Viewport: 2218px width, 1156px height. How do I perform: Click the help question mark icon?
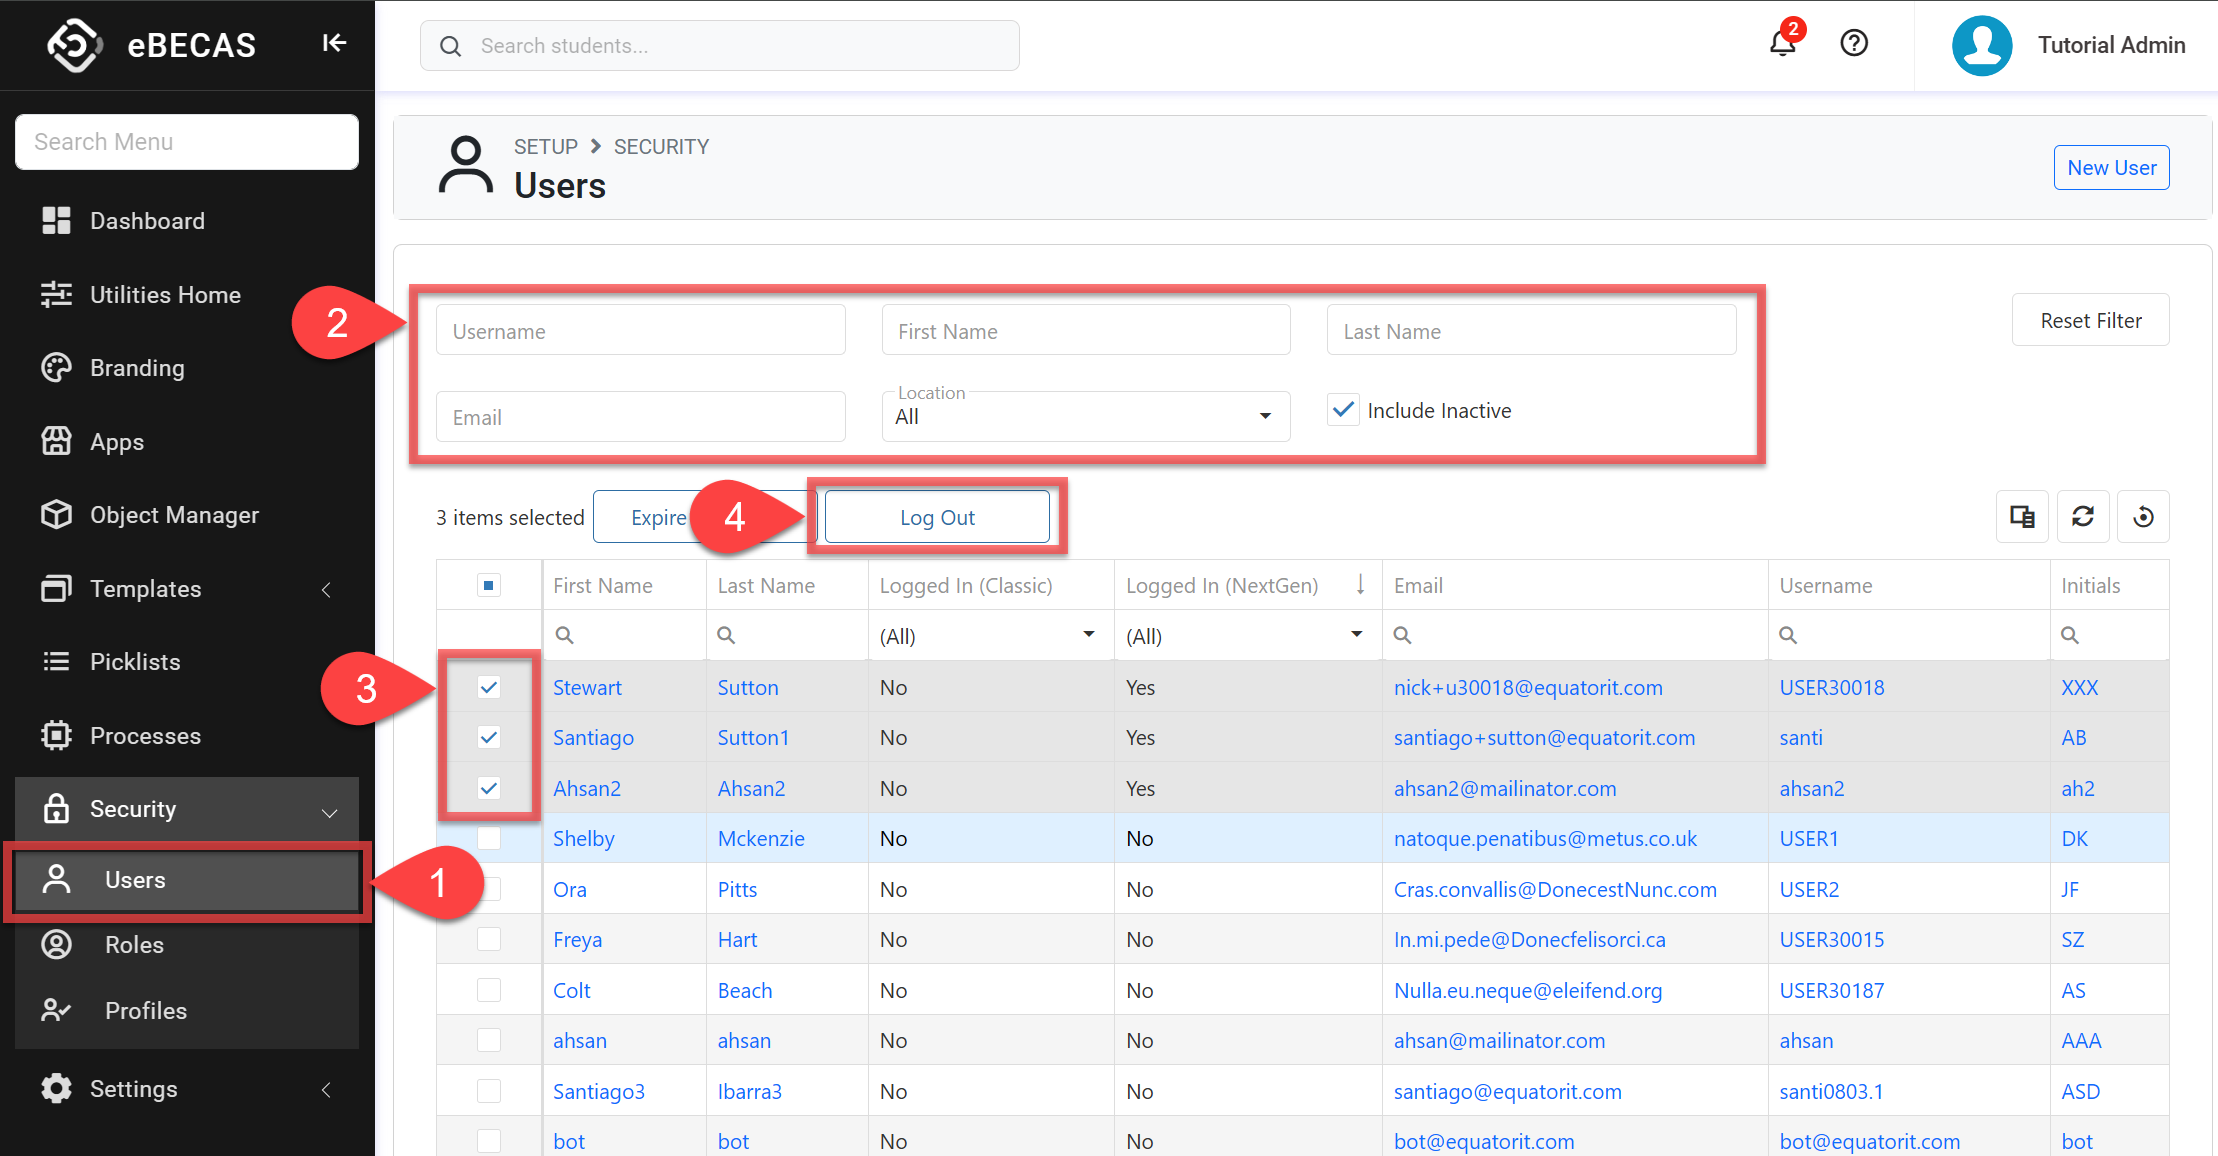[1853, 44]
